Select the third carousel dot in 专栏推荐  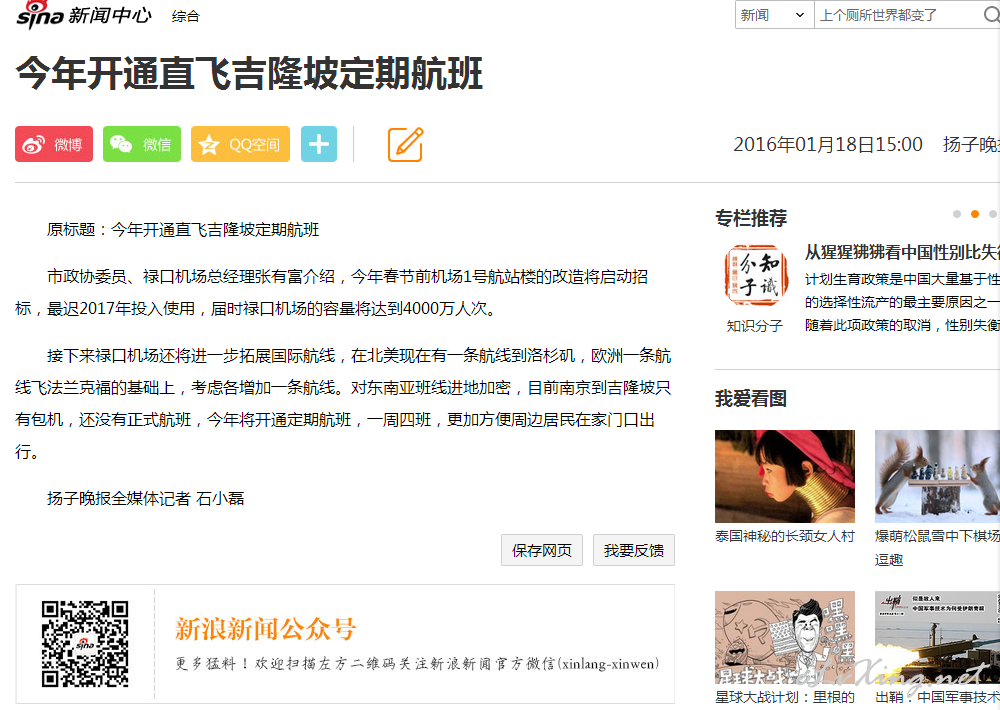[992, 214]
